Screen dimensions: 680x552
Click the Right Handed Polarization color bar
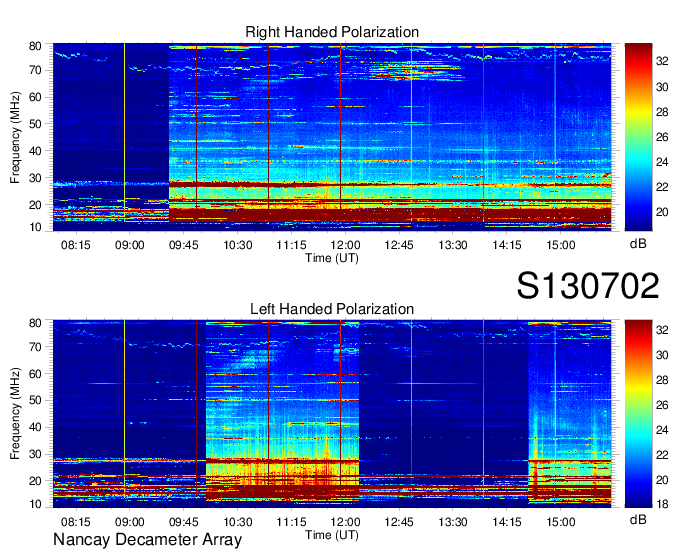638,137
